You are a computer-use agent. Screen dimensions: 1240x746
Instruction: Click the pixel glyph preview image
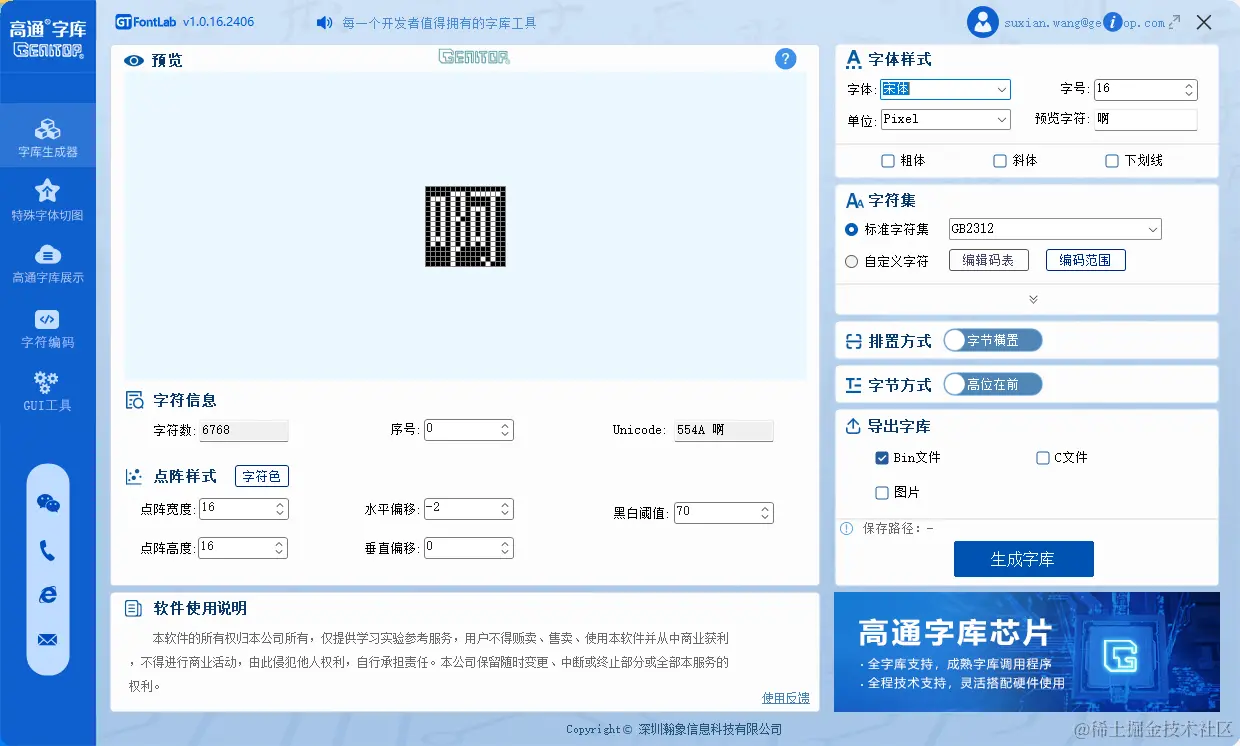[465, 226]
